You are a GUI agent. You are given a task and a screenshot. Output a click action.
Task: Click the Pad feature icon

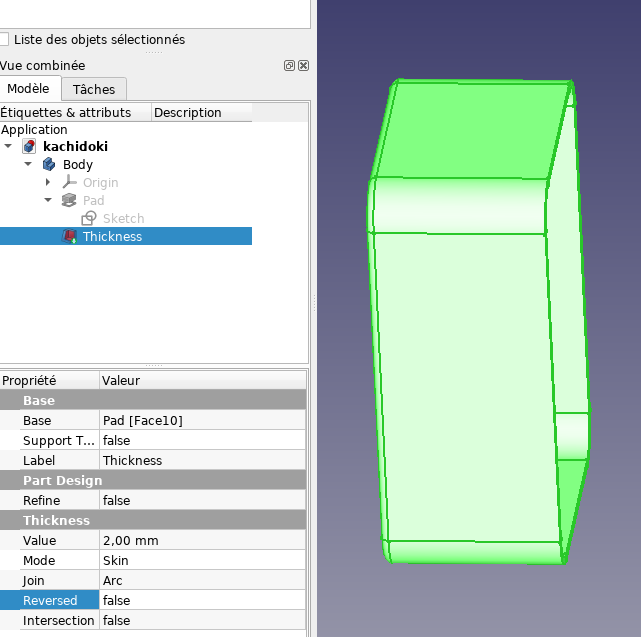69,200
